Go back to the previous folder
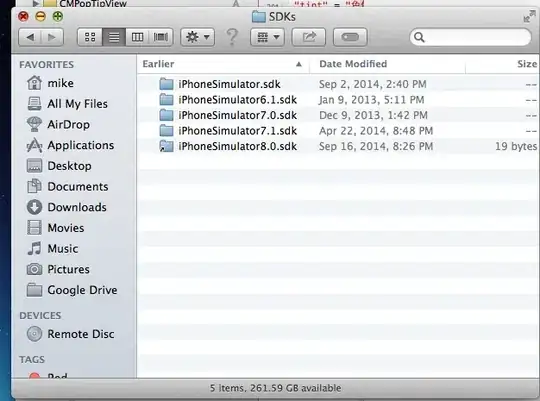540x401 pixels. click(x=30, y=37)
